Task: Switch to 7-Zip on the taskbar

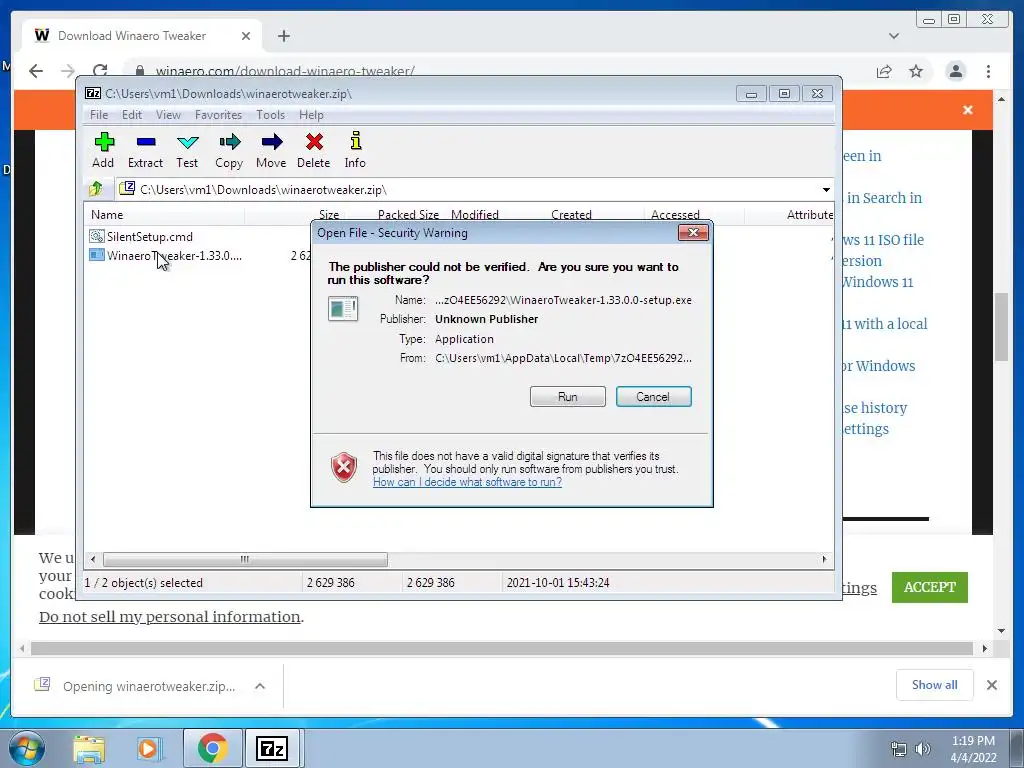Action: [273, 748]
